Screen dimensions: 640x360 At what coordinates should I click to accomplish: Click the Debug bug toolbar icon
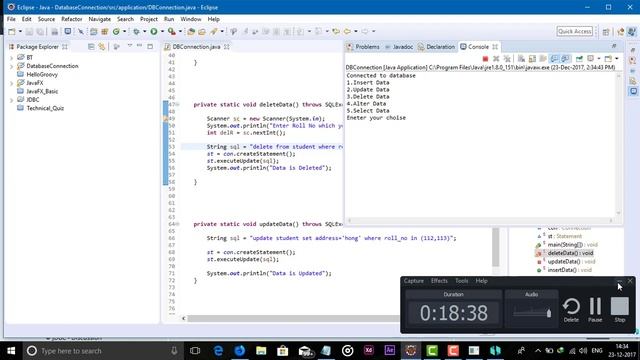pos(136,31)
